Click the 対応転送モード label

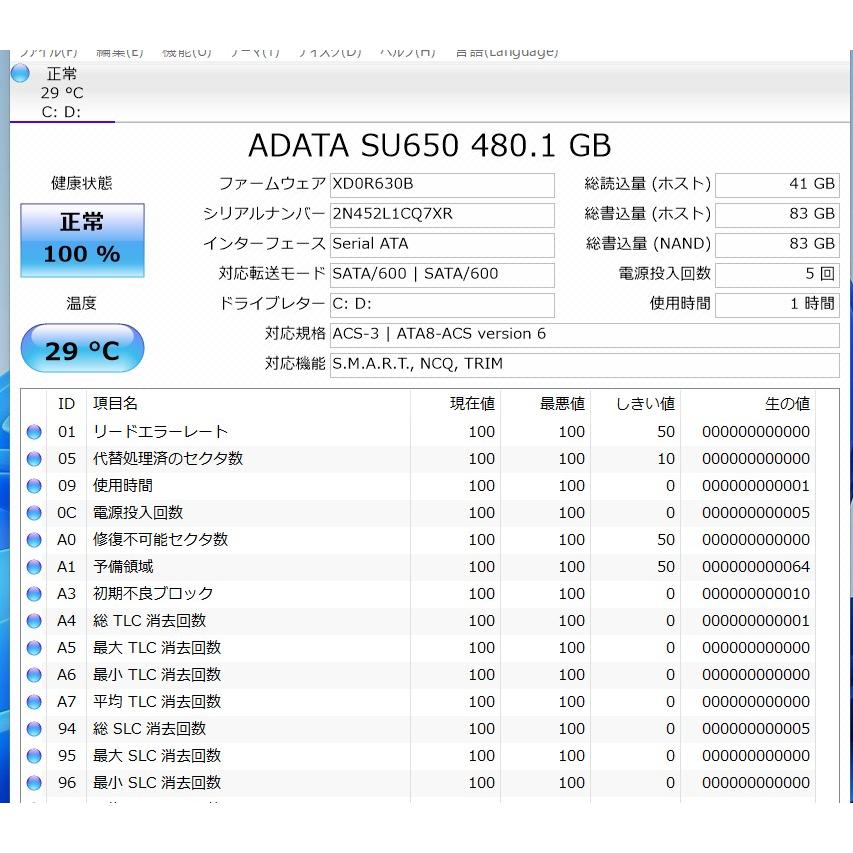point(272,274)
